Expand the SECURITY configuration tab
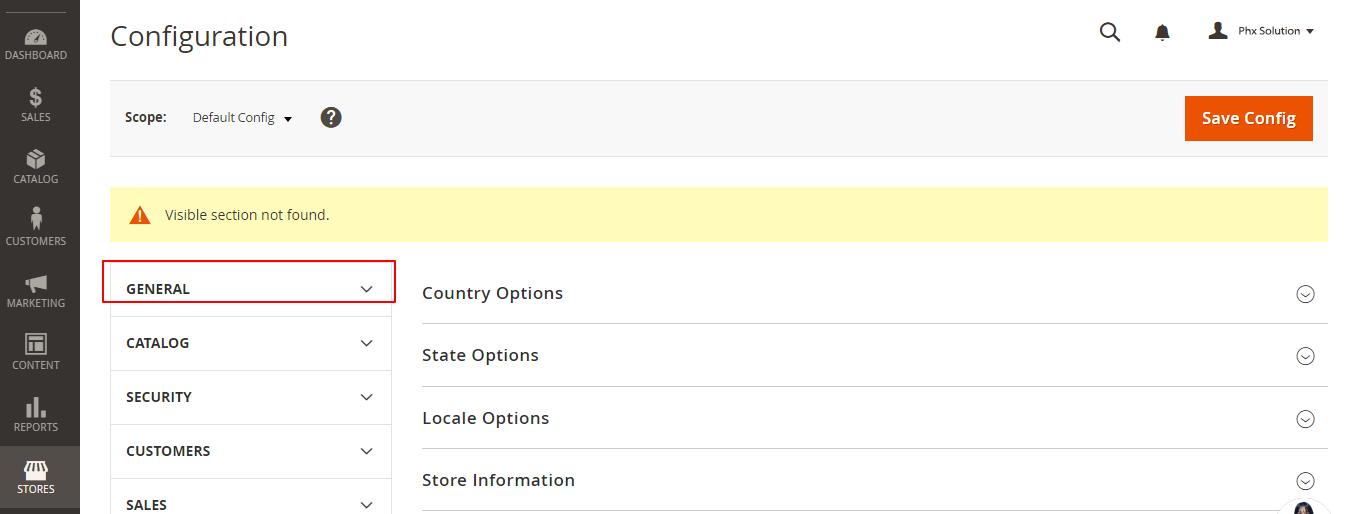Image resolution: width=1357 pixels, height=514 pixels. 250,397
